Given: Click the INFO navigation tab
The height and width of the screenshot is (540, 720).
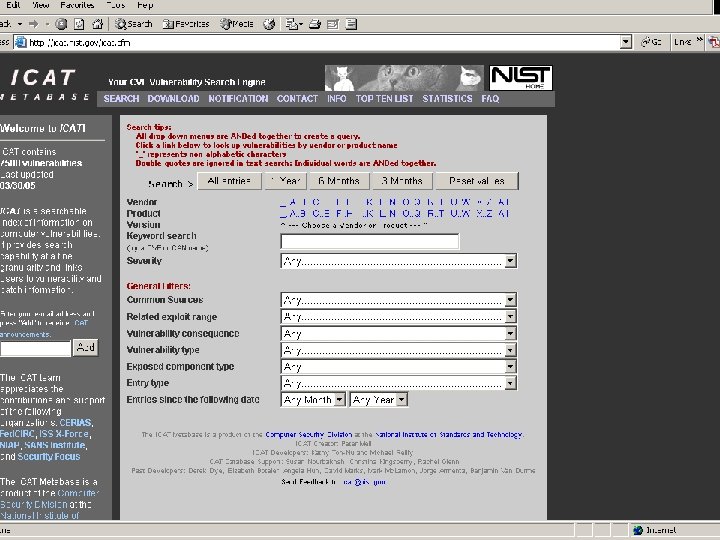Looking at the screenshot, I should (337, 98).
